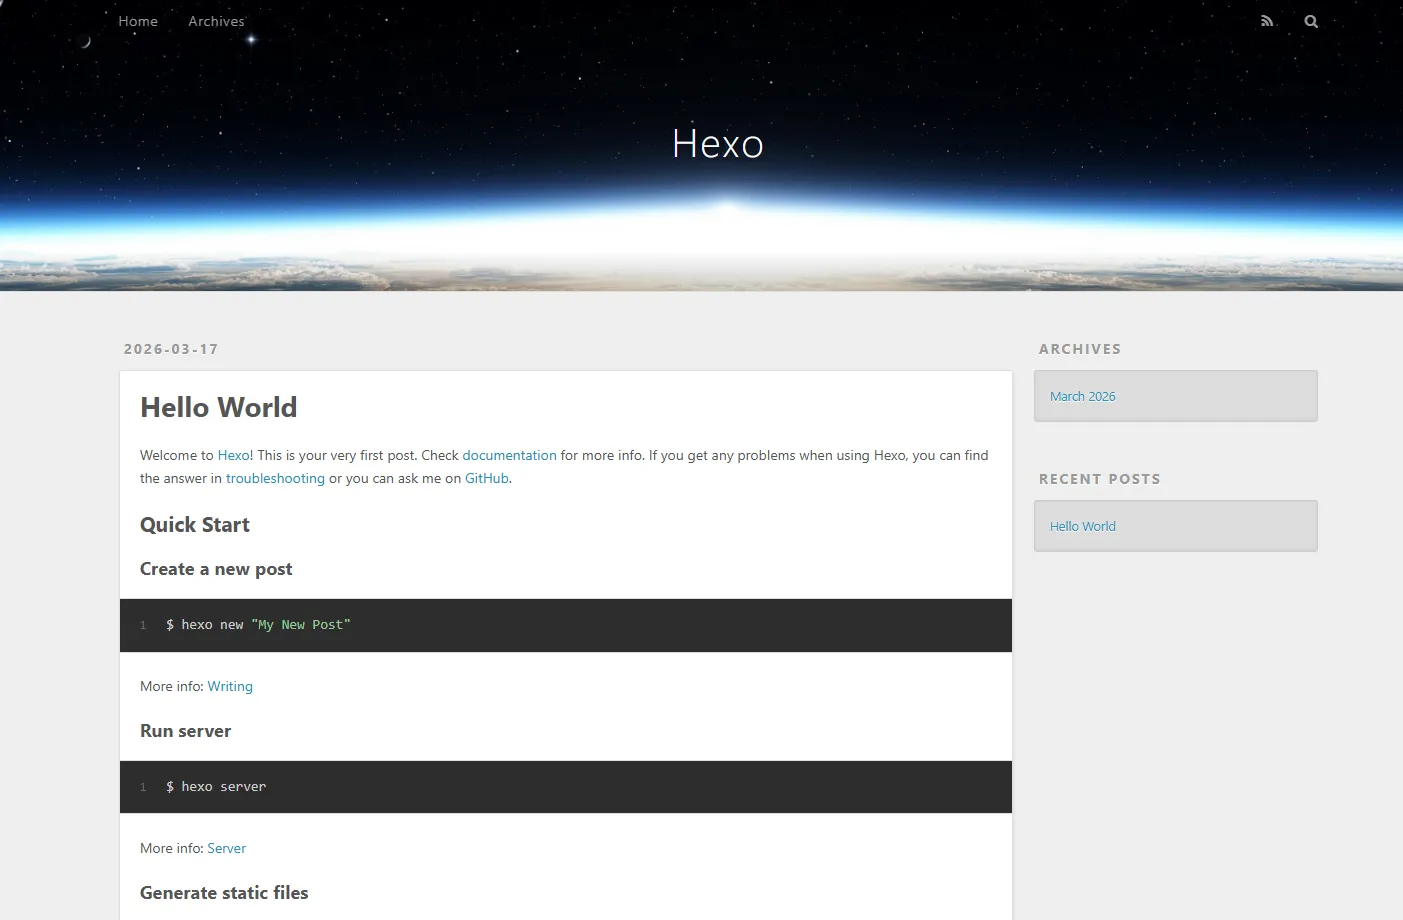Click the Quick Start heading
The image size is (1403, 920).
pos(195,525)
